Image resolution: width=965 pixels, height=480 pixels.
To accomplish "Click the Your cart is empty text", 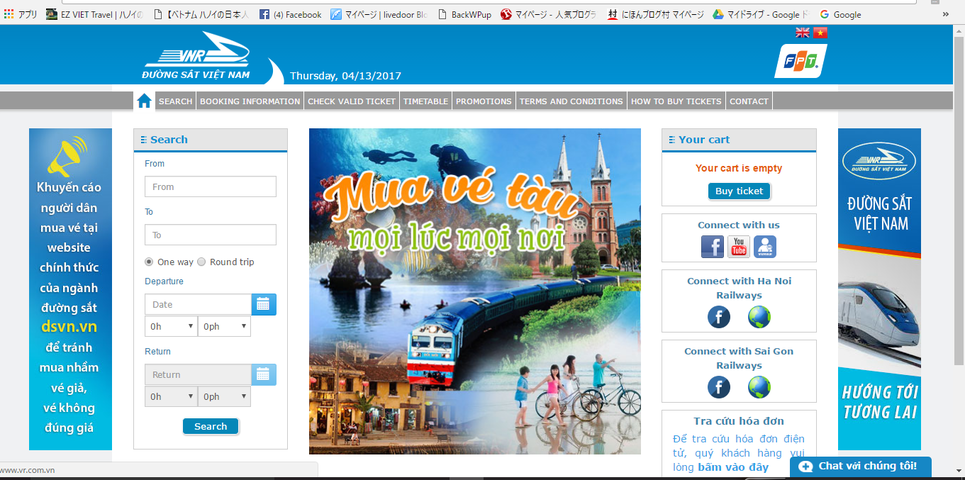I will (739, 168).
